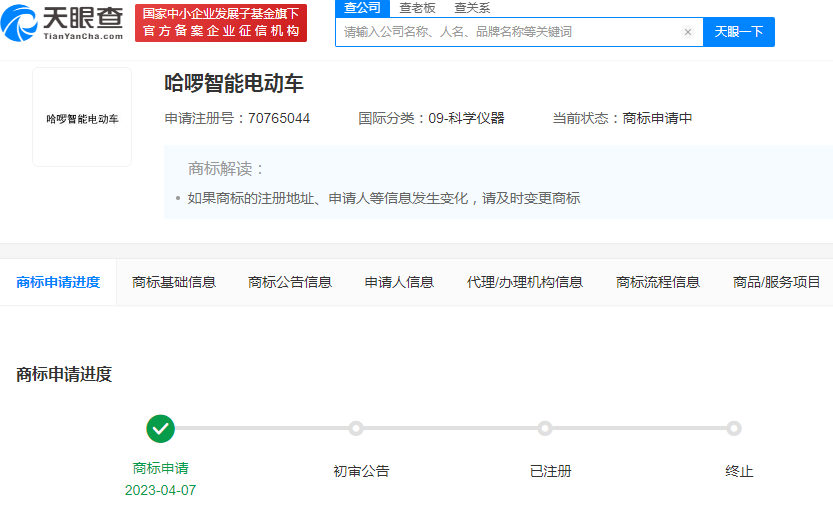
Task: Click the 已注册 step label
Action: click(x=550, y=471)
